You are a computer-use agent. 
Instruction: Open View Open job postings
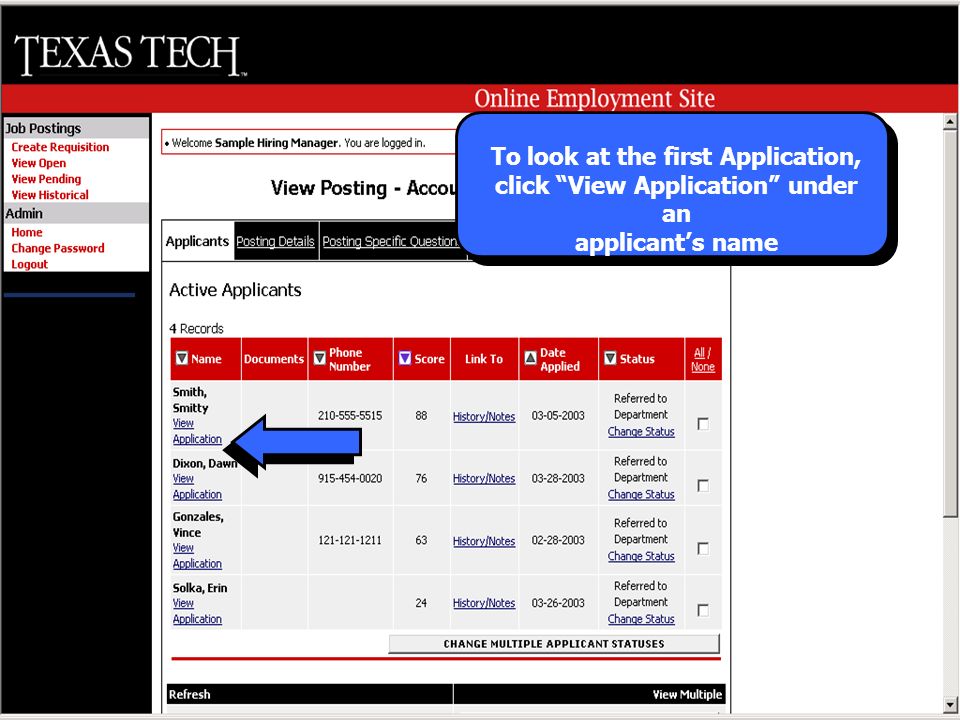39,163
